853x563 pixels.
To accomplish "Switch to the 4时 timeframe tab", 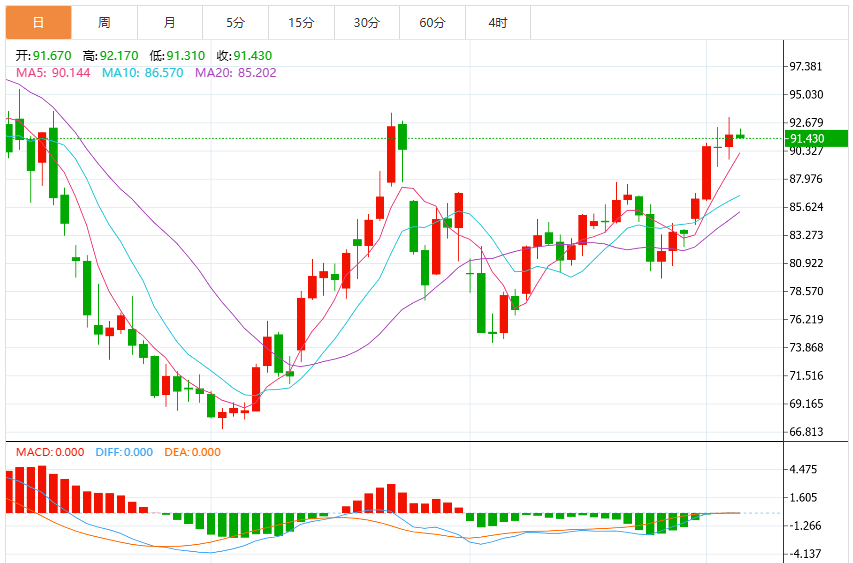I will click(x=498, y=23).
